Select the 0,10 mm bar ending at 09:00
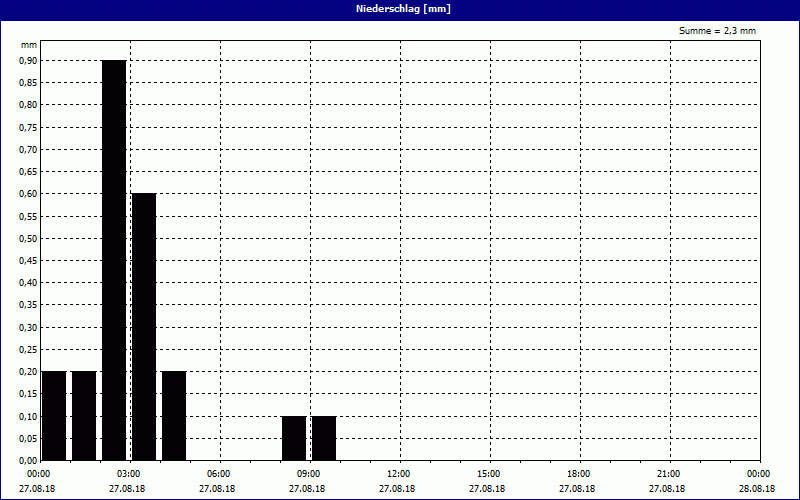Viewport: 800px width, 500px height. click(294, 438)
